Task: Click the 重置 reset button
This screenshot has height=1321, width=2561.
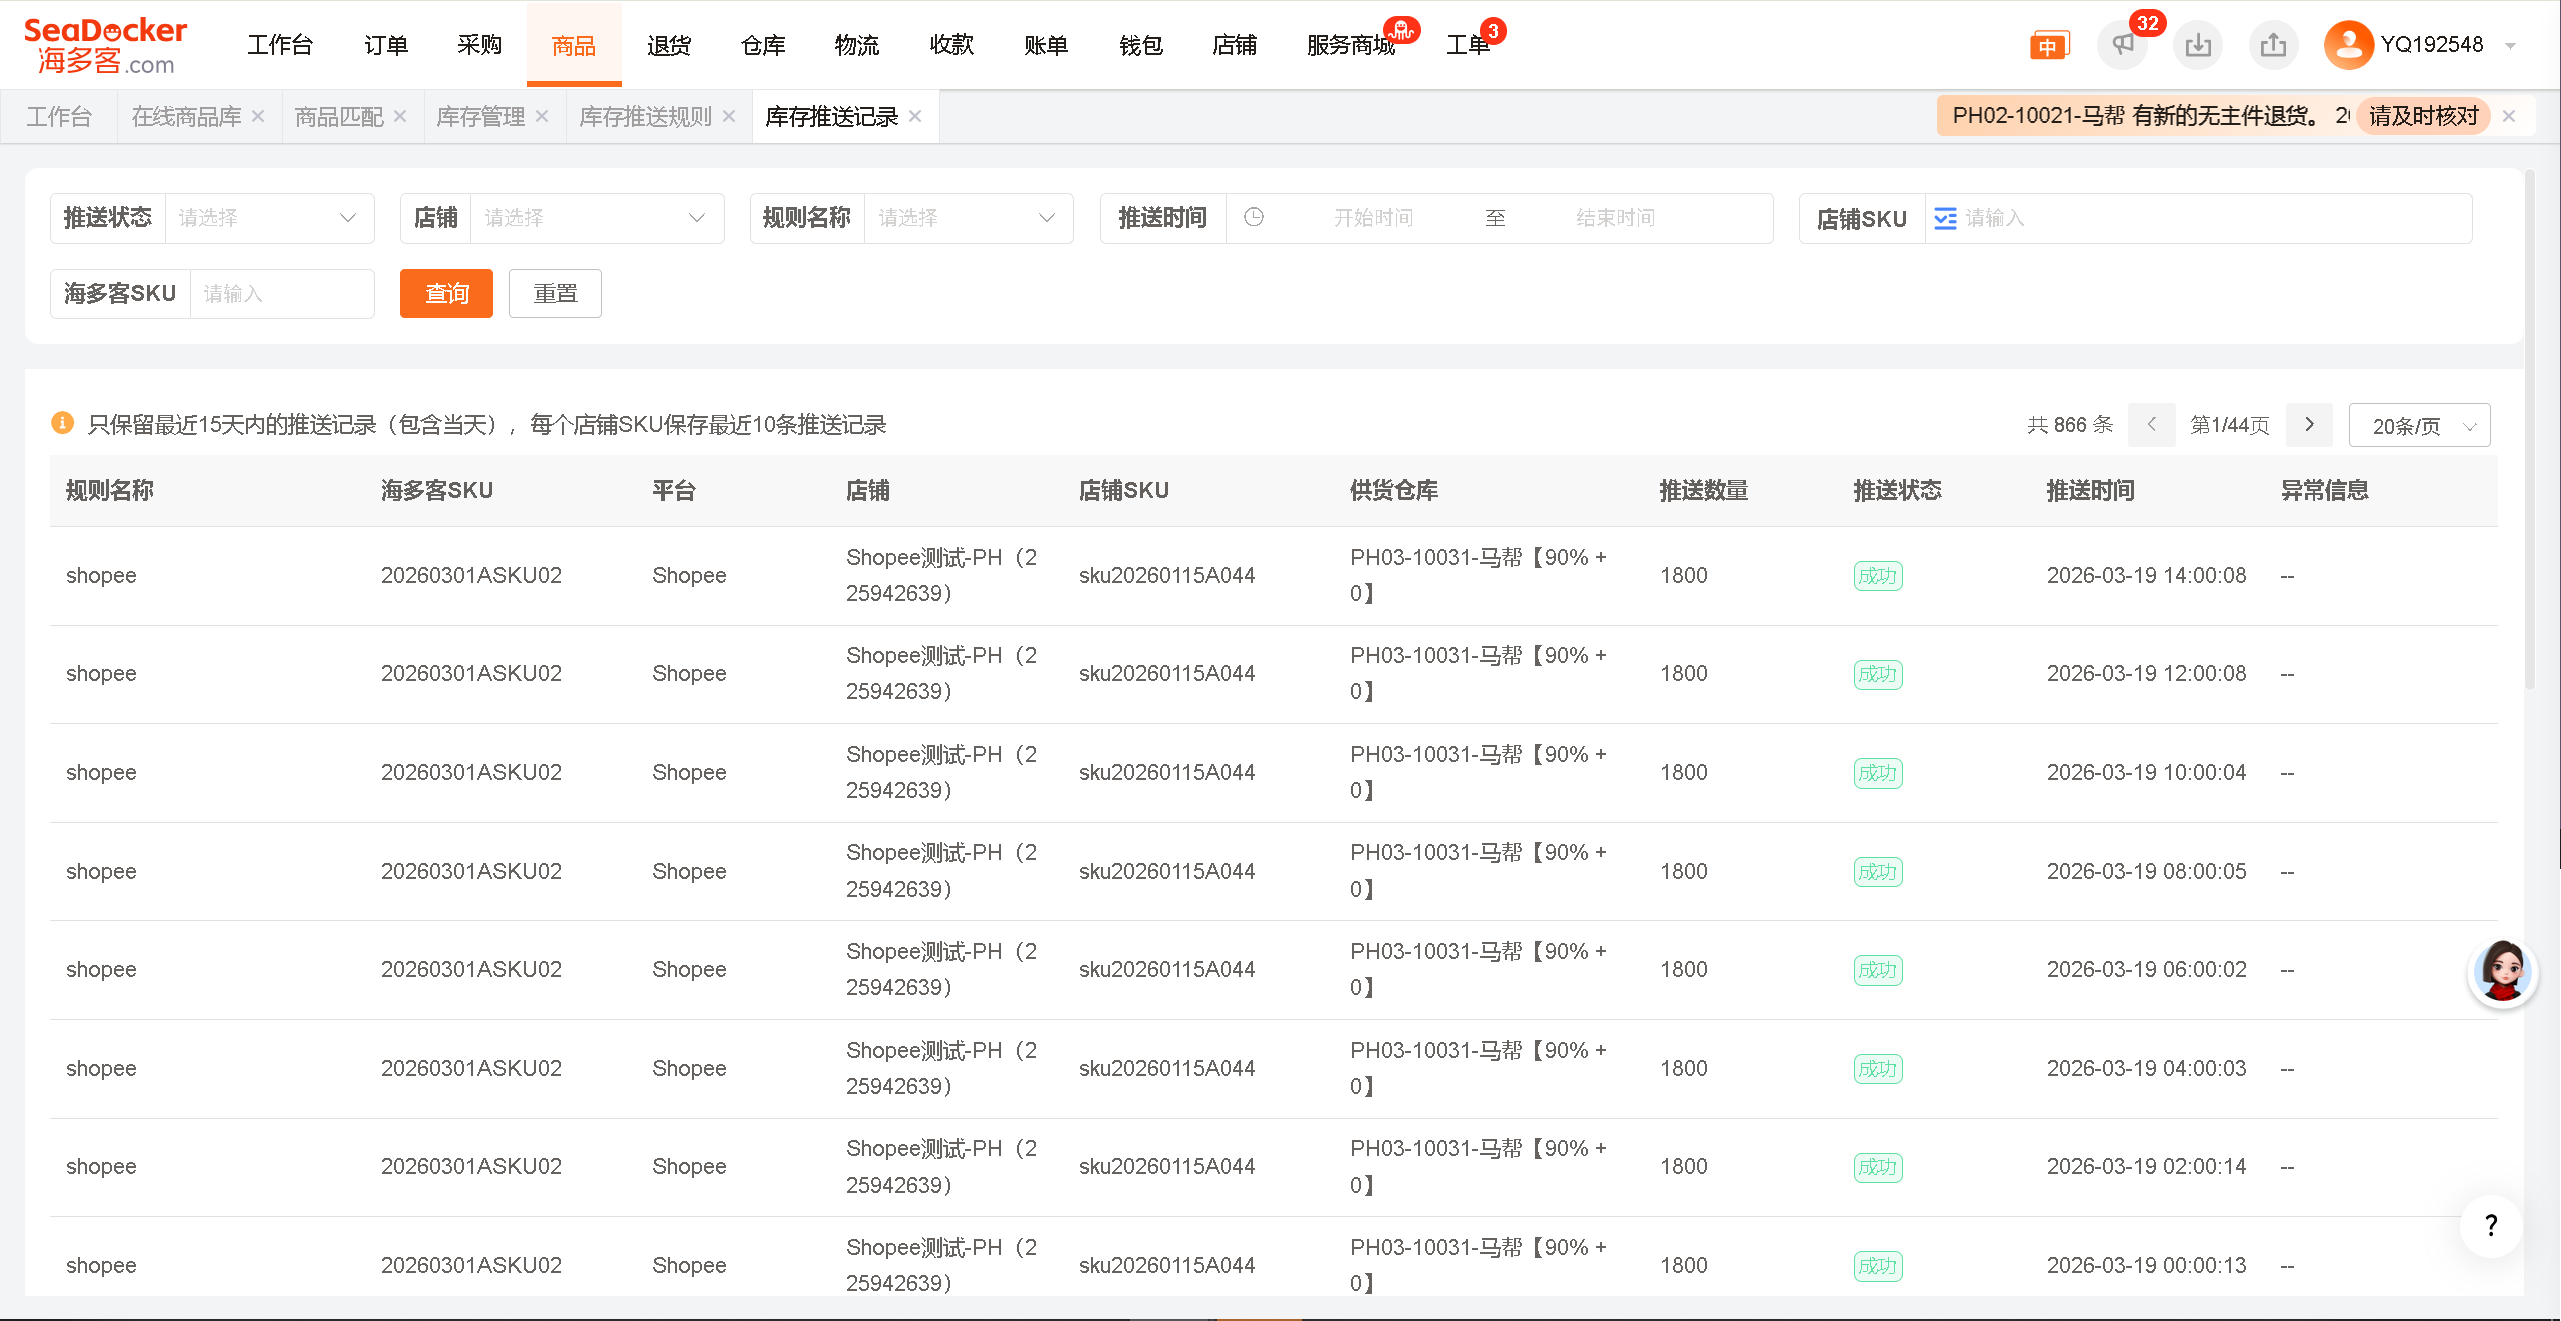Action: click(x=555, y=293)
